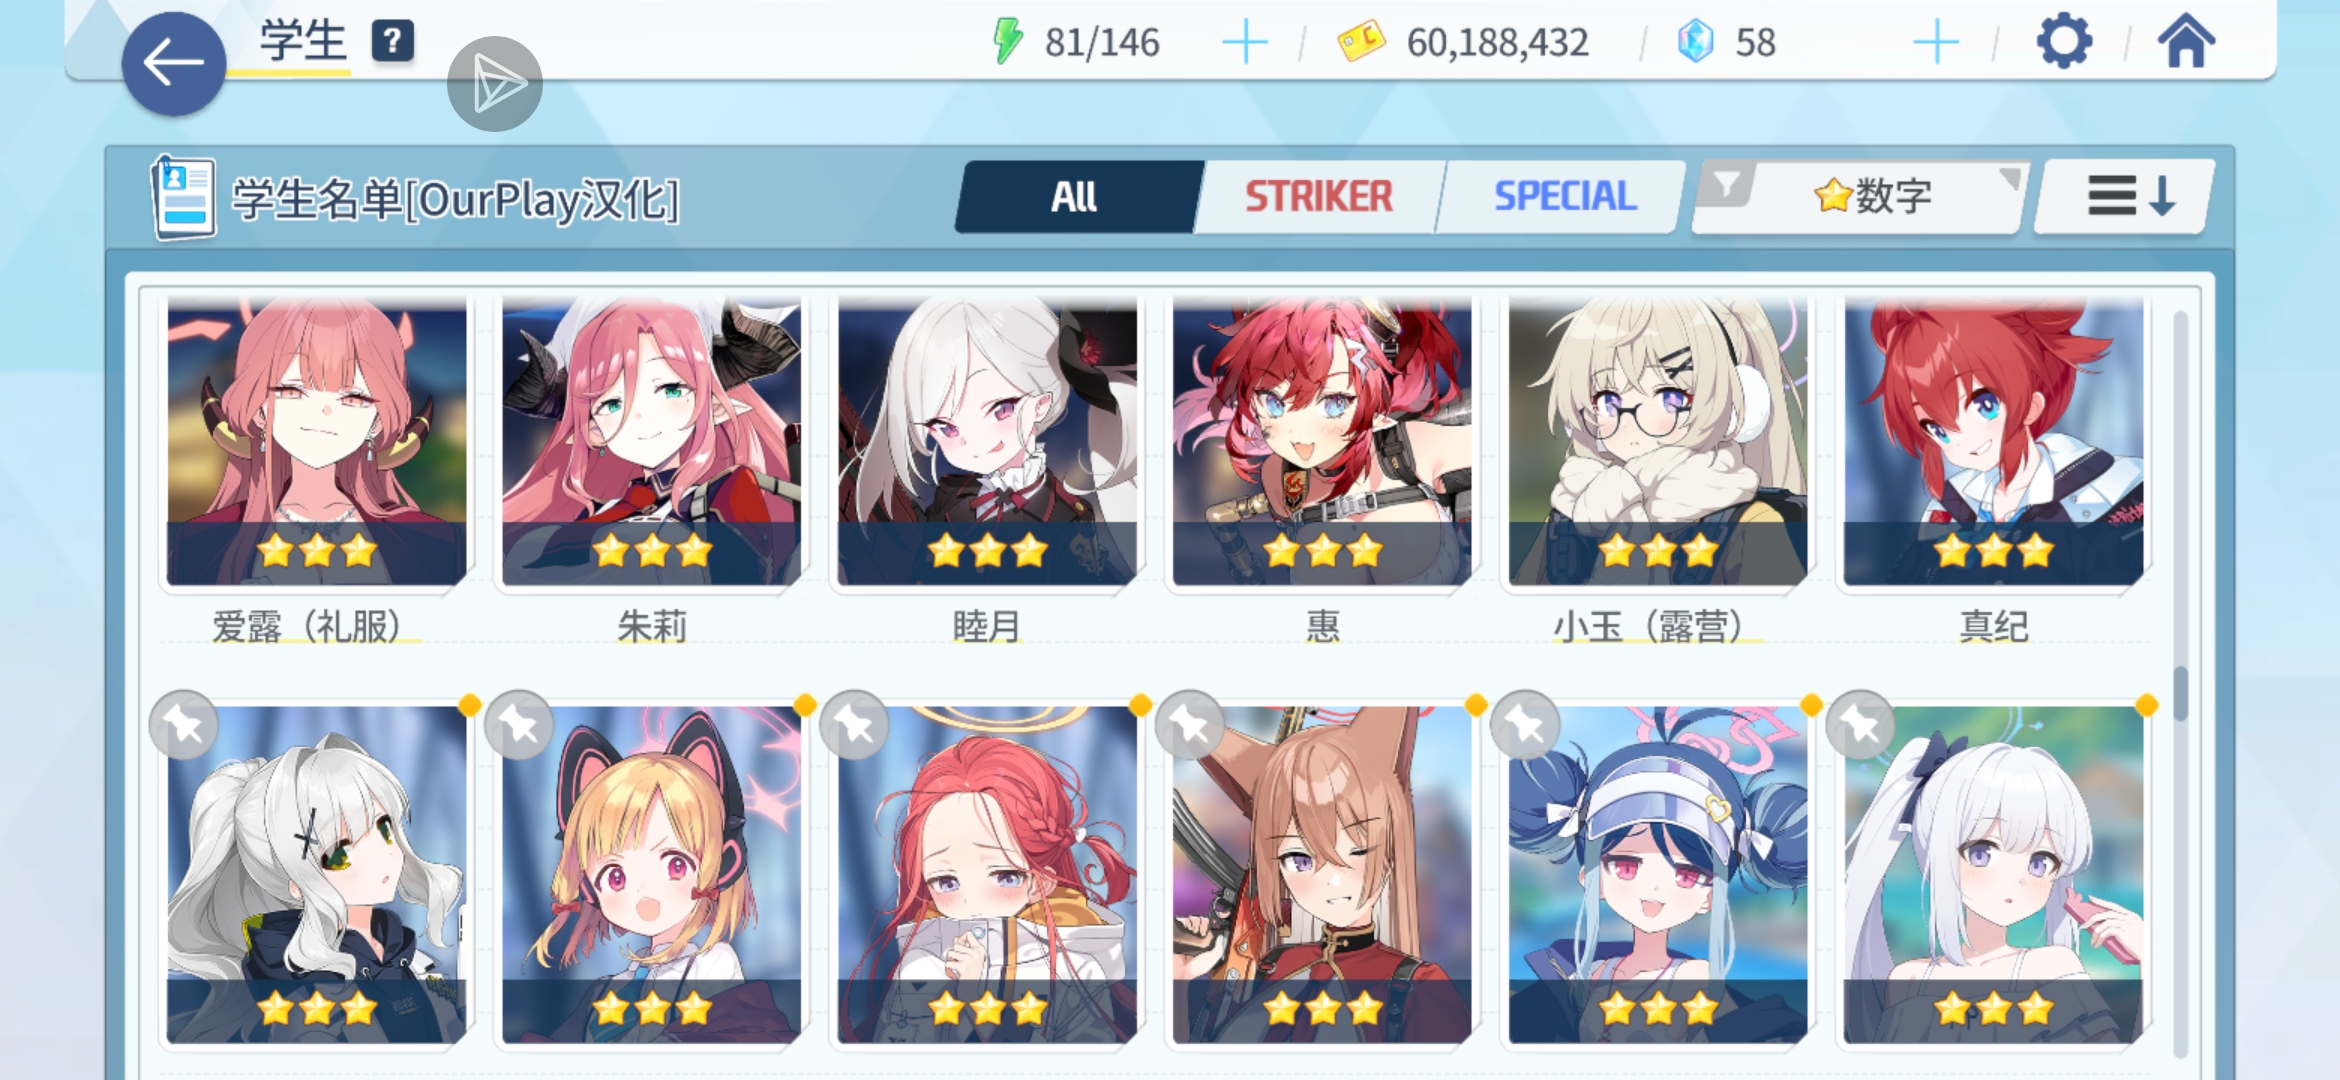Select the All tab
Viewport: 2340px width, 1080px height.
(x=1076, y=197)
